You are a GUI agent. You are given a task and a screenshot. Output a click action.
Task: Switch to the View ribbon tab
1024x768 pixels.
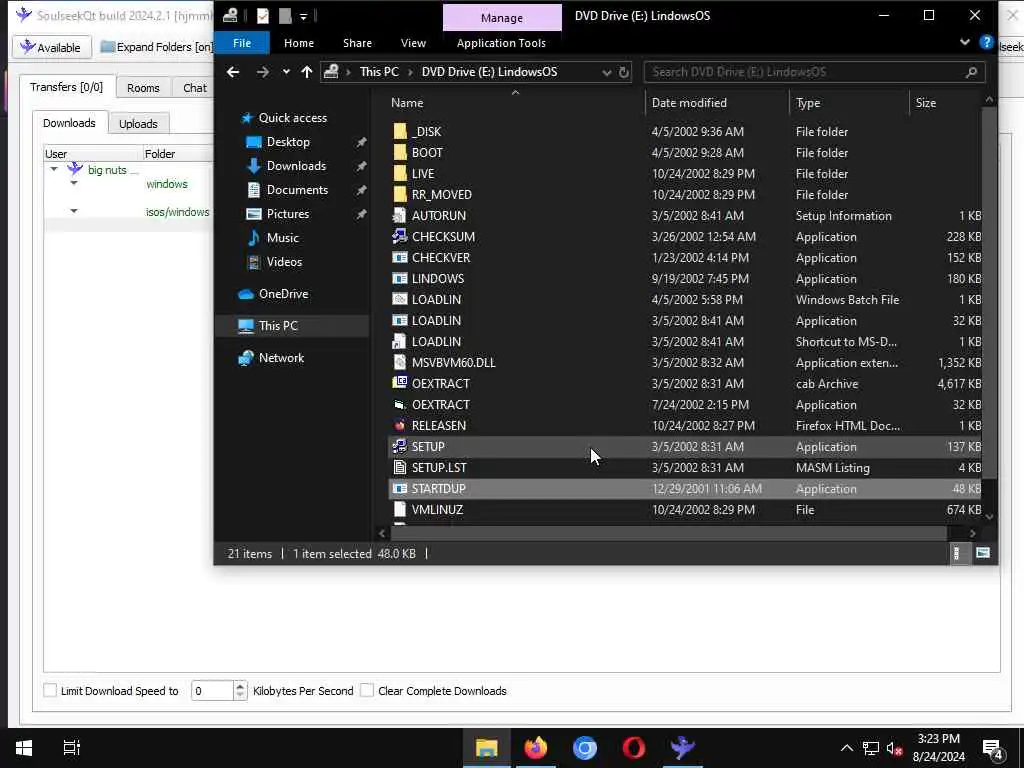click(413, 43)
